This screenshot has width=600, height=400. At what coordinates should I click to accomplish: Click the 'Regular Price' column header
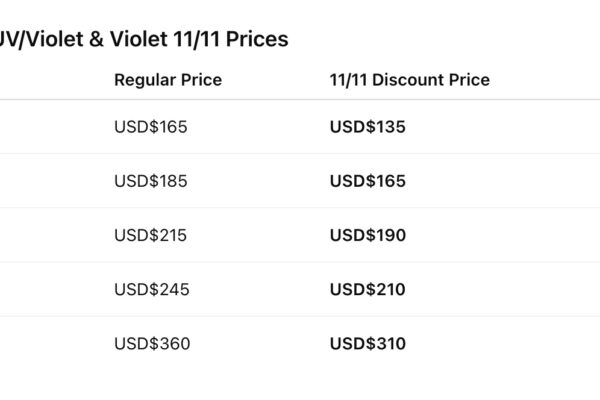[x=168, y=80]
